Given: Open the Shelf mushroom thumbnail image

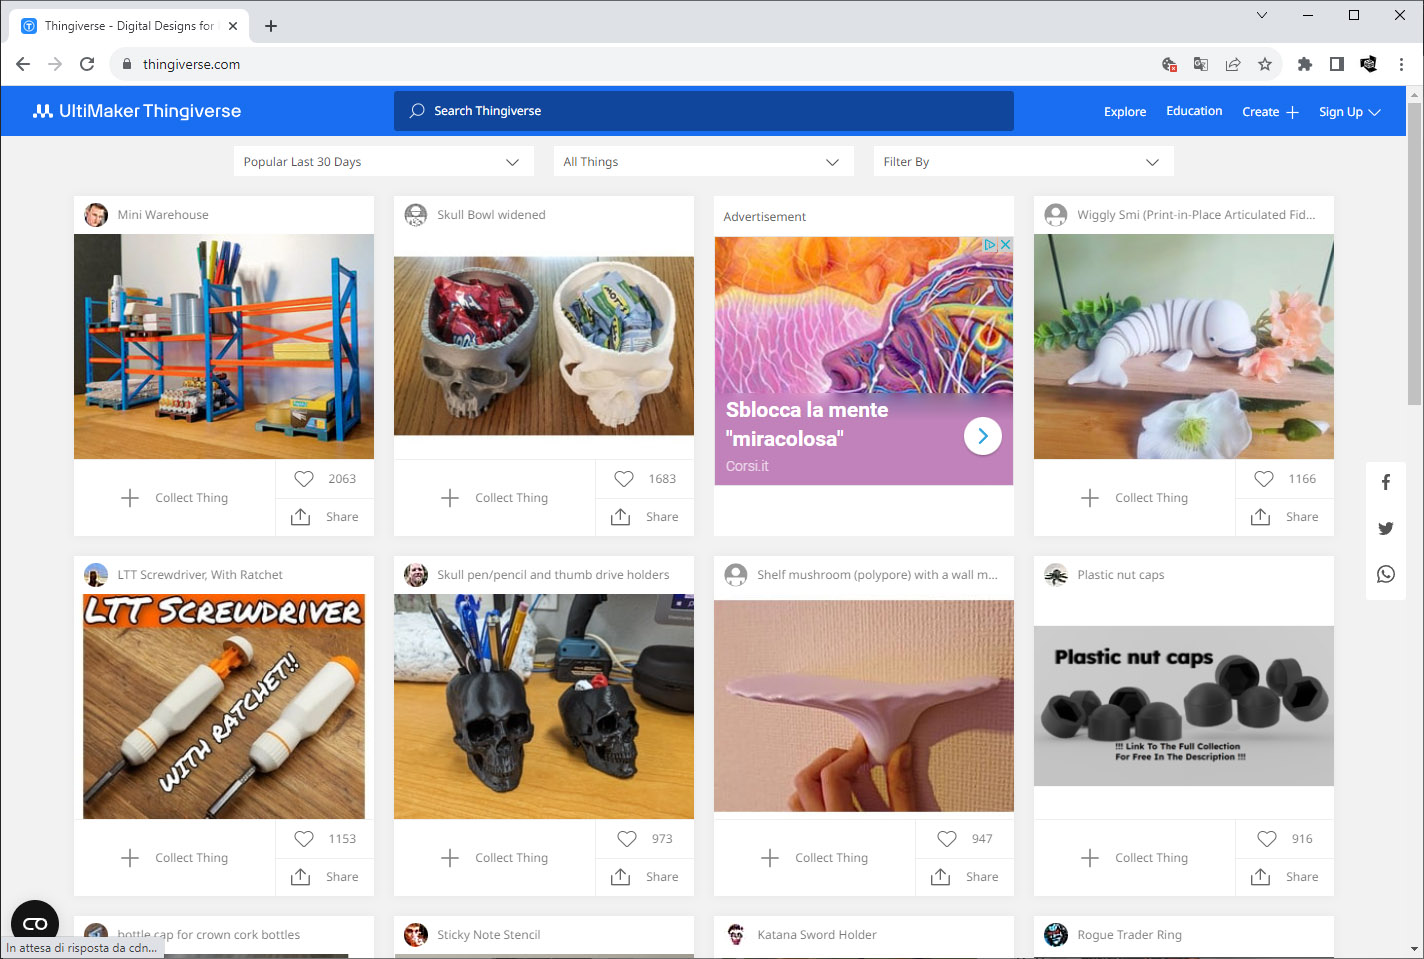Looking at the screenshot, I should coord(864,706).
